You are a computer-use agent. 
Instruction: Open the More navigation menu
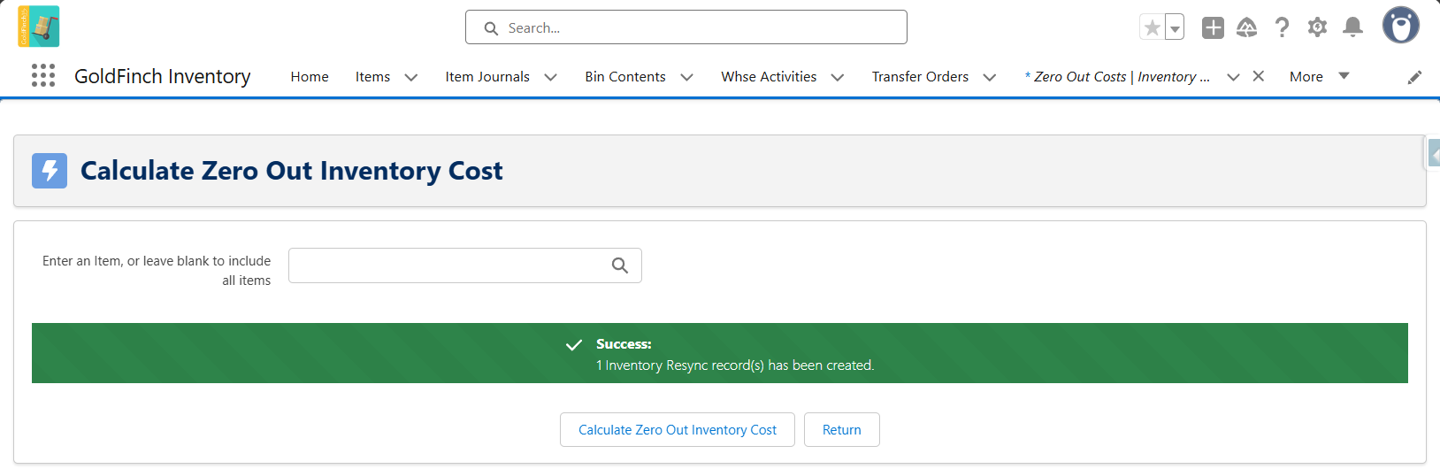coord(1319,77)
